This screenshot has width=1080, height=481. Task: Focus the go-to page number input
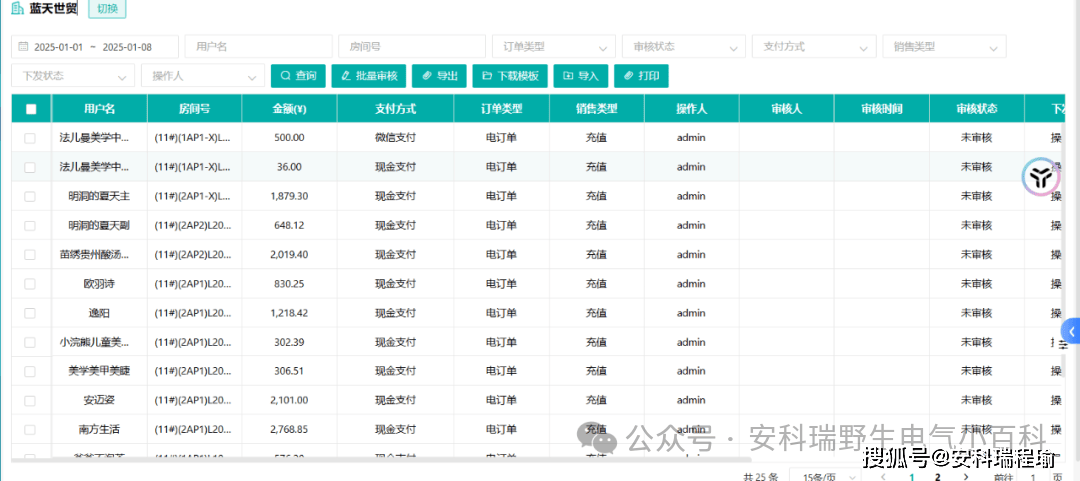(1032, 476)
